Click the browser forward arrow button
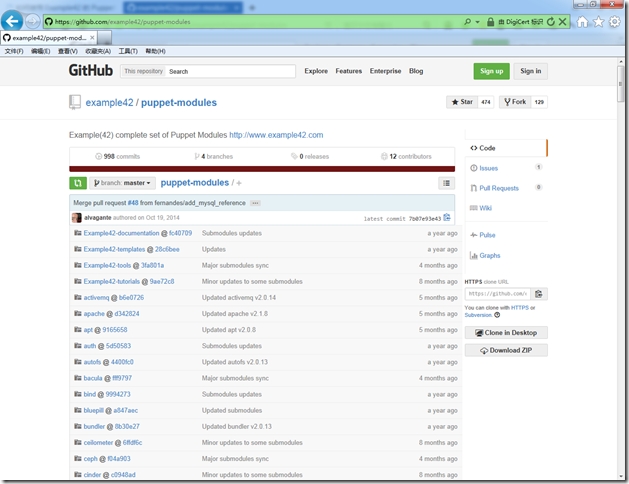Screen dimensions: 629x484 tap(32, 21)
